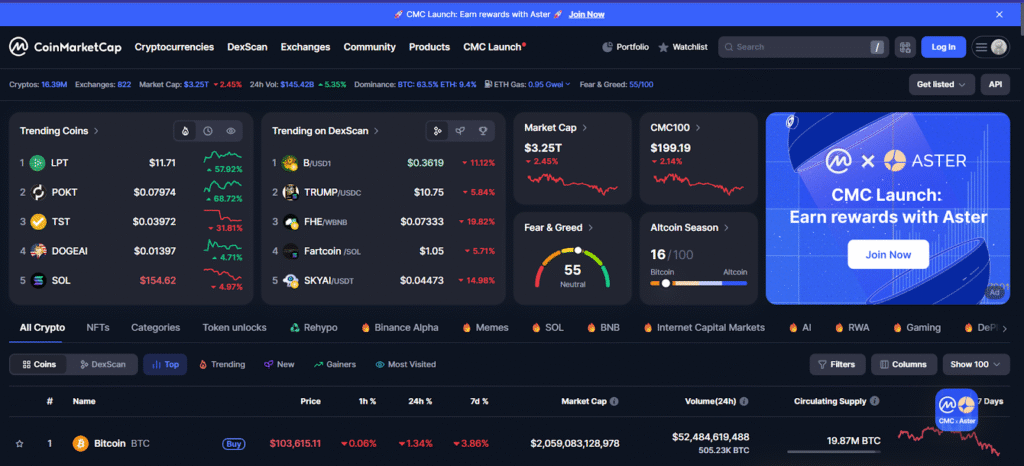Open the Portfolio pie-chart icon
This screenshot has height=466, width=1024.
click(x=607, y=47)
